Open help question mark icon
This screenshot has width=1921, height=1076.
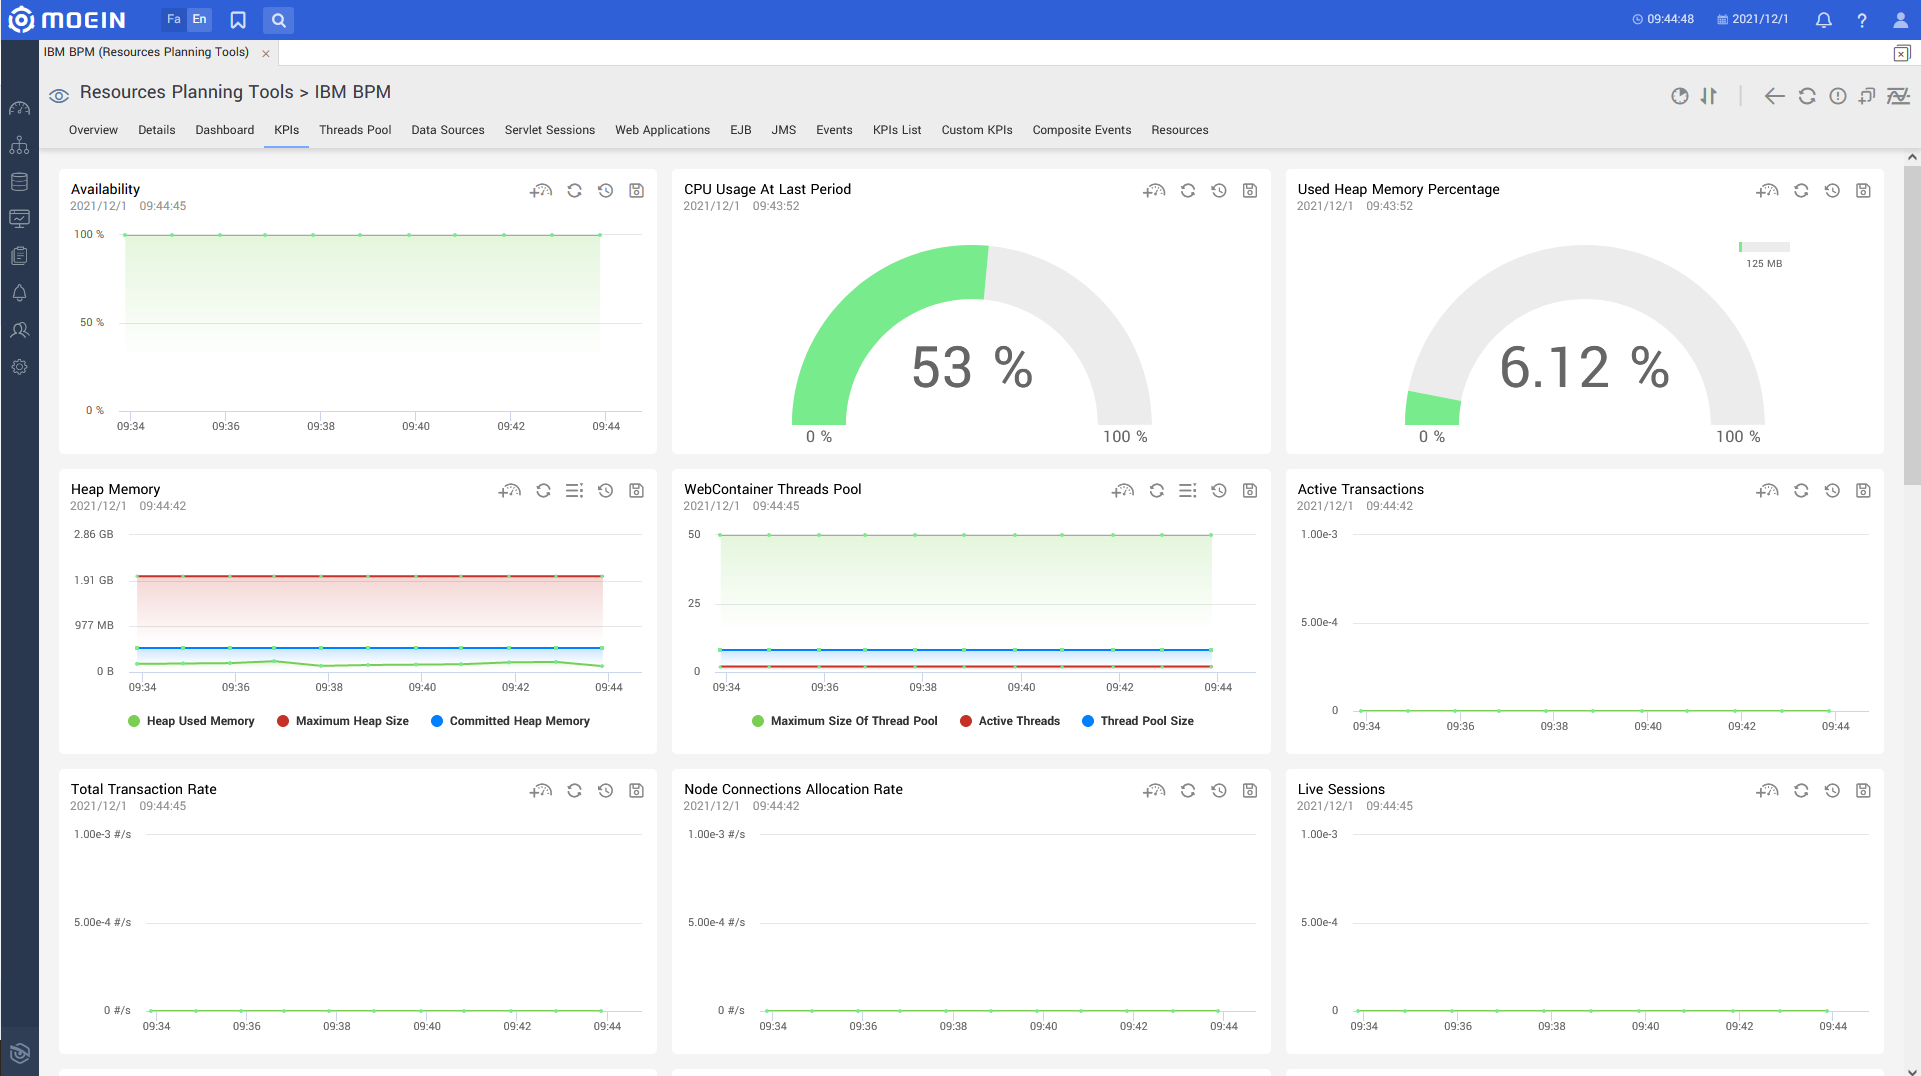[x=1861, y=20]
